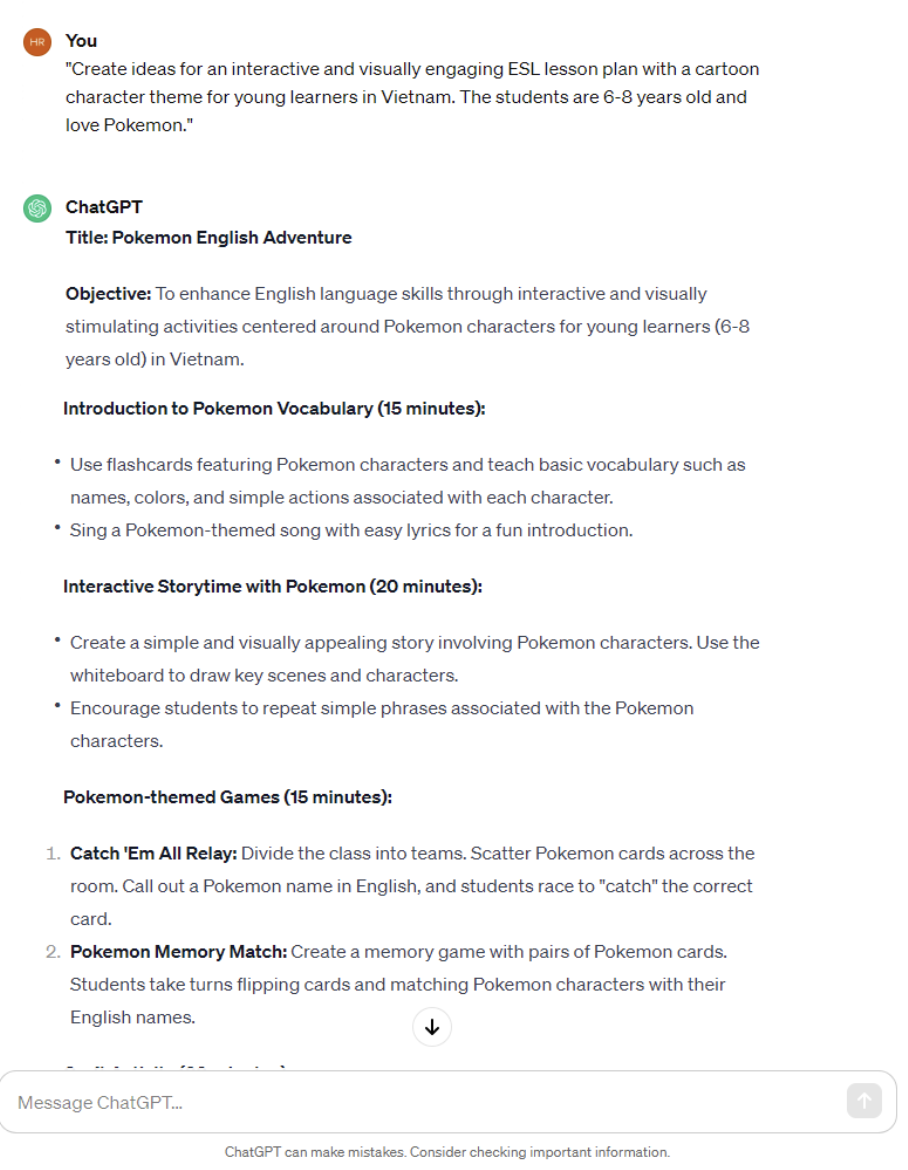
Task: Select the ChatGPT sender name label
Action: [103, 207]
